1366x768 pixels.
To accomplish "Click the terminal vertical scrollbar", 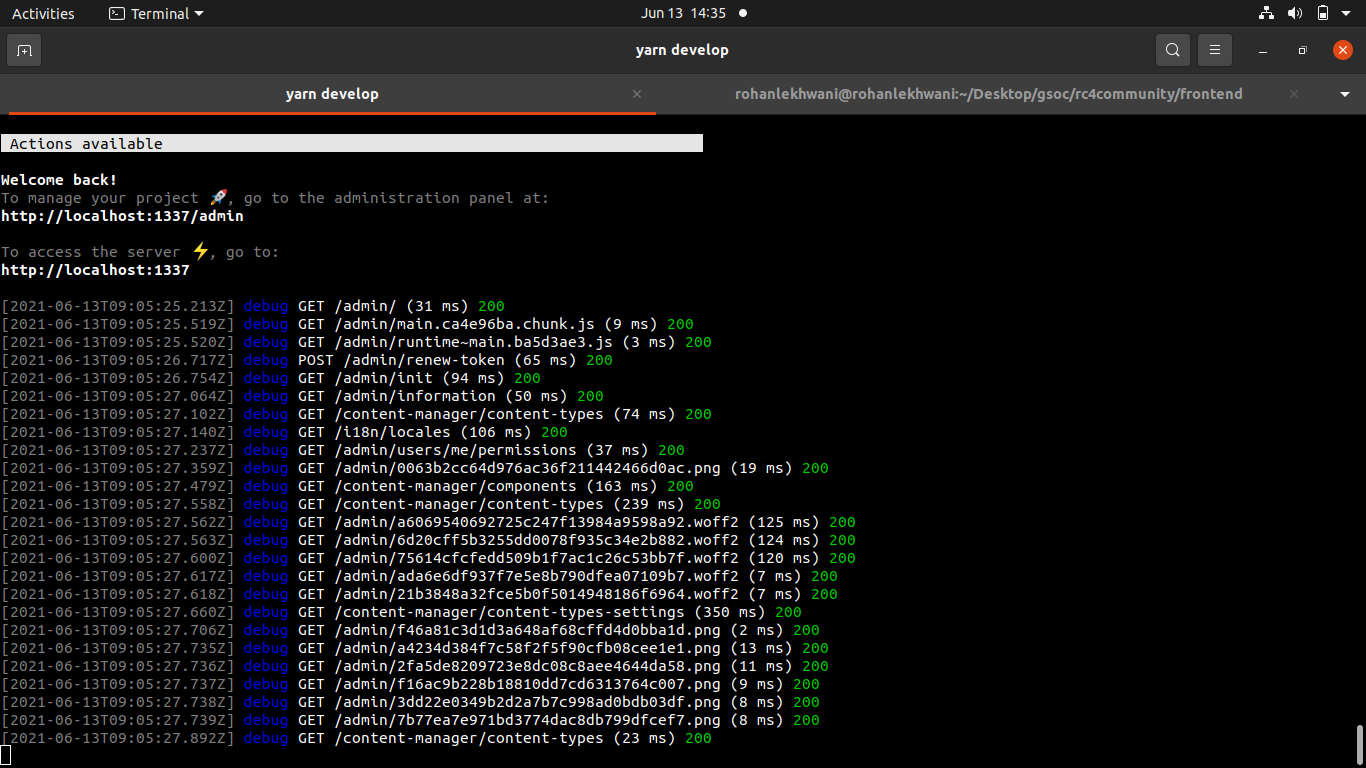I will [1360, 743].
